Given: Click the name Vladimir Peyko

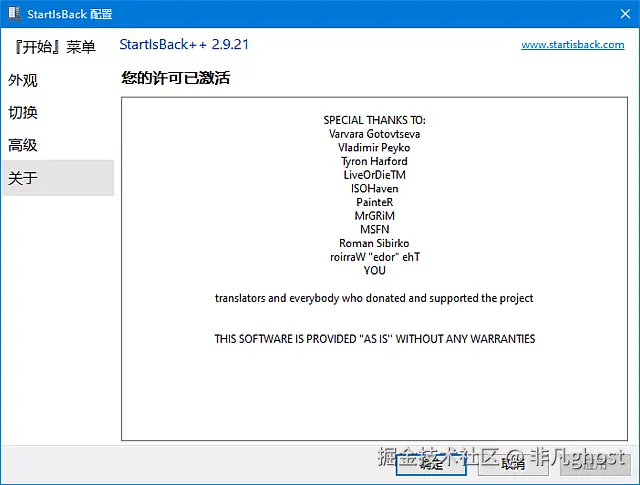Looking at the screenshot, I should [x=374, y=147].
